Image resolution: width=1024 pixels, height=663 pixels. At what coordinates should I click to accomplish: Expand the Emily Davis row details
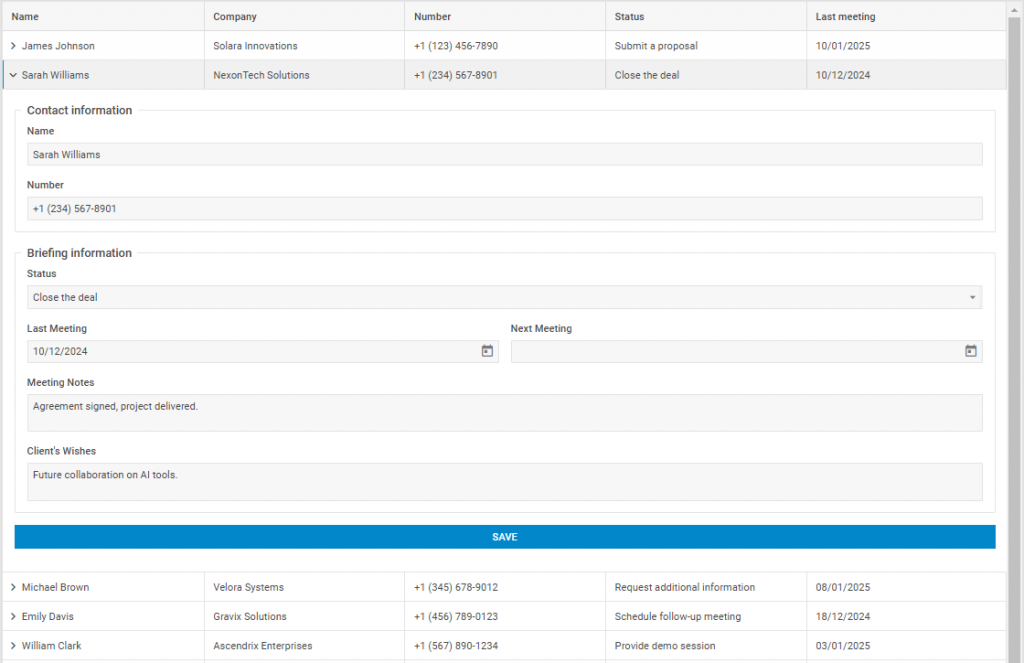pyautogui.click(x=13, y=617)
